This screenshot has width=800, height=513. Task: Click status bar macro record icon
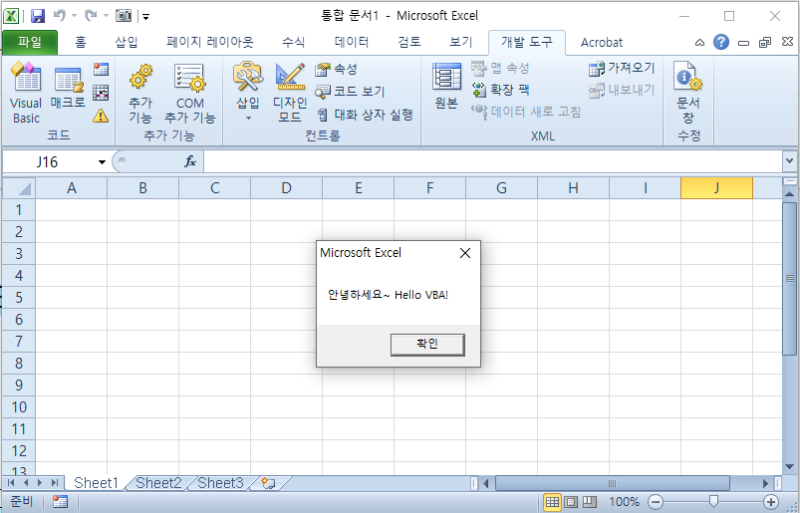pos(60,502)
